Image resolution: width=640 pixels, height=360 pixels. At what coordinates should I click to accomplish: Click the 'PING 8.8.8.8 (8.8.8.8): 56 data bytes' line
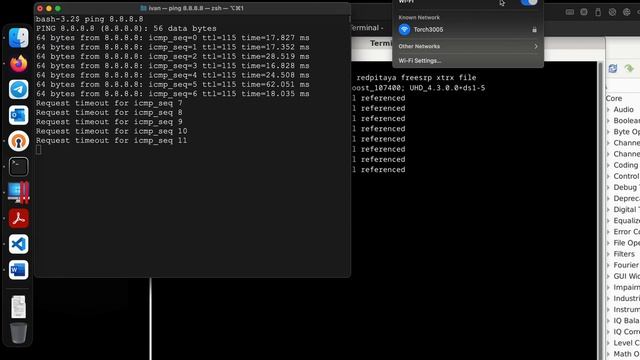tap(126, 29)
